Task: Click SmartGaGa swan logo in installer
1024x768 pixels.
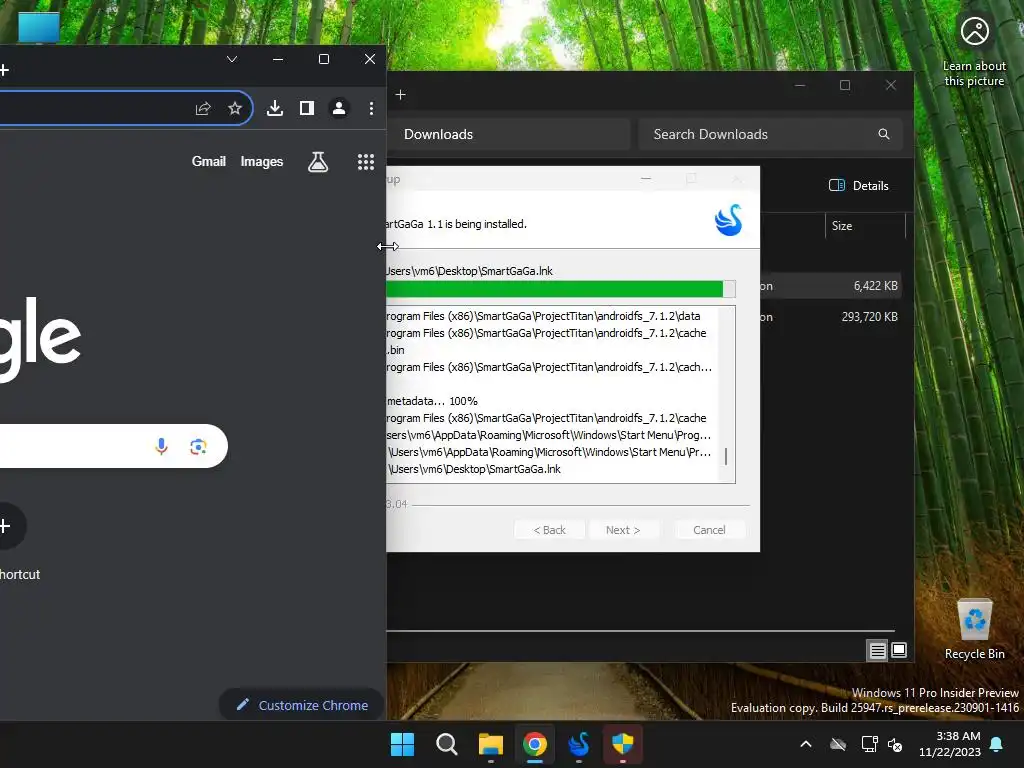Action: tap(728, 220)
